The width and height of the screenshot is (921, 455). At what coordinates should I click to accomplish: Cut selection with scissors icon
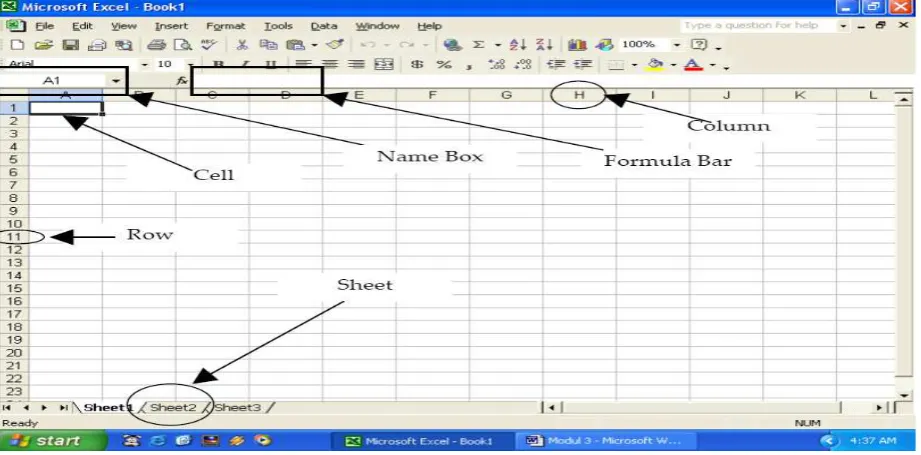(241, 45)
